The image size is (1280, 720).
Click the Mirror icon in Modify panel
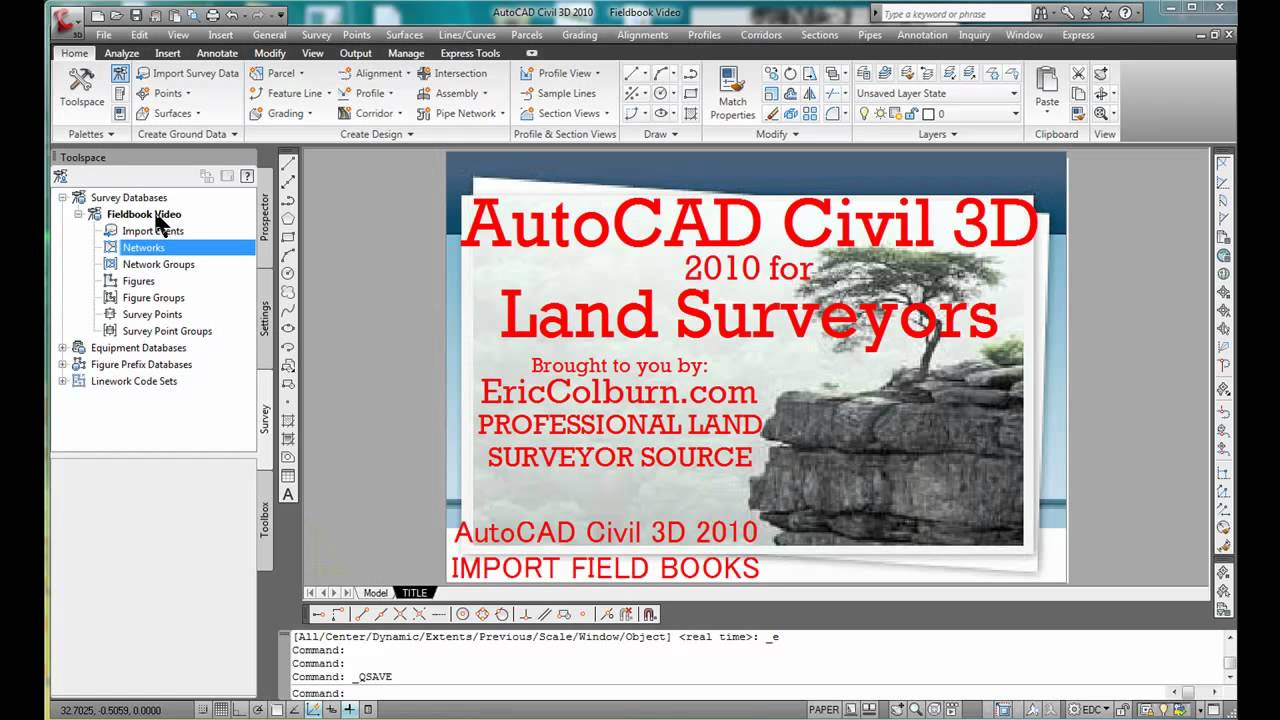[x=810, y=93]
